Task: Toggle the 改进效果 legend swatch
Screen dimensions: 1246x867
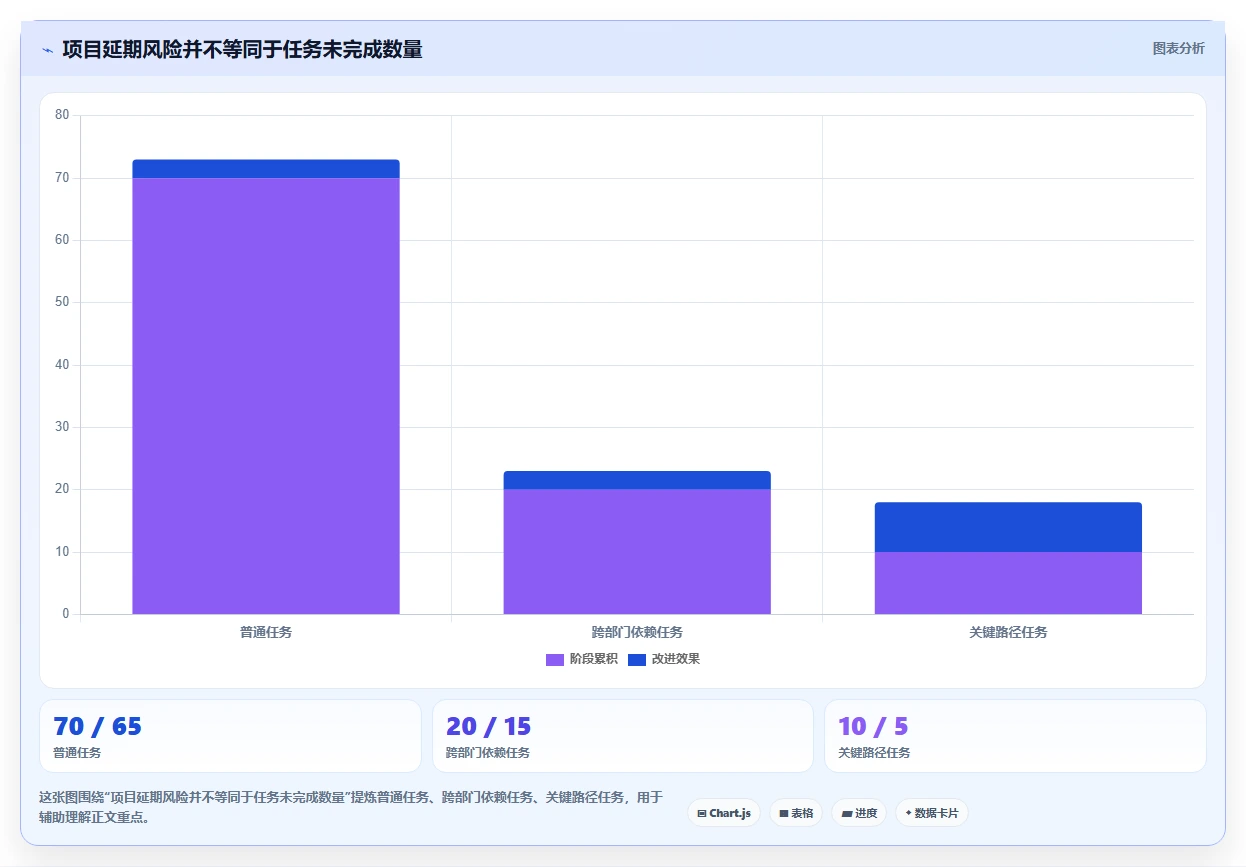Action: pyautogui.click(x=637, y=659)
